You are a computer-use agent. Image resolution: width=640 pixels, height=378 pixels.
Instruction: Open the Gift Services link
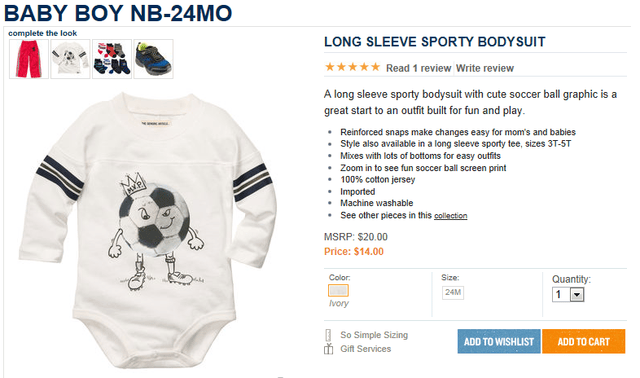(x=366, y=349)
